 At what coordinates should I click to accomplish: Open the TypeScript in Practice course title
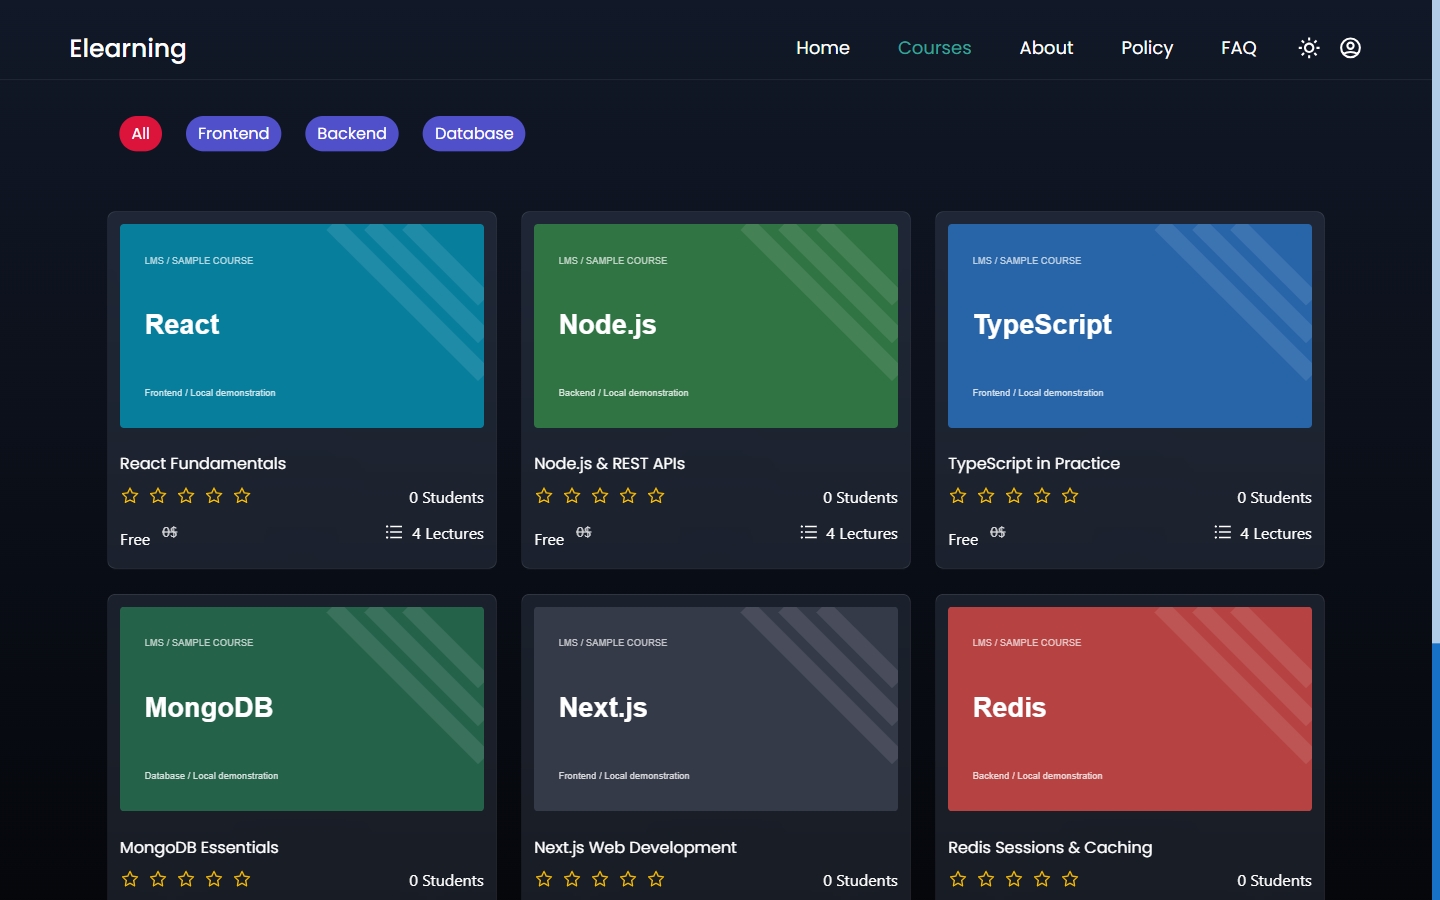(x=1034, y=463)
